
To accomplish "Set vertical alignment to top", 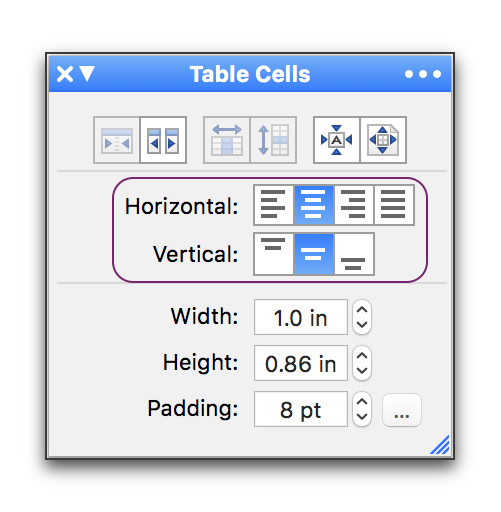I will (274, 254).
